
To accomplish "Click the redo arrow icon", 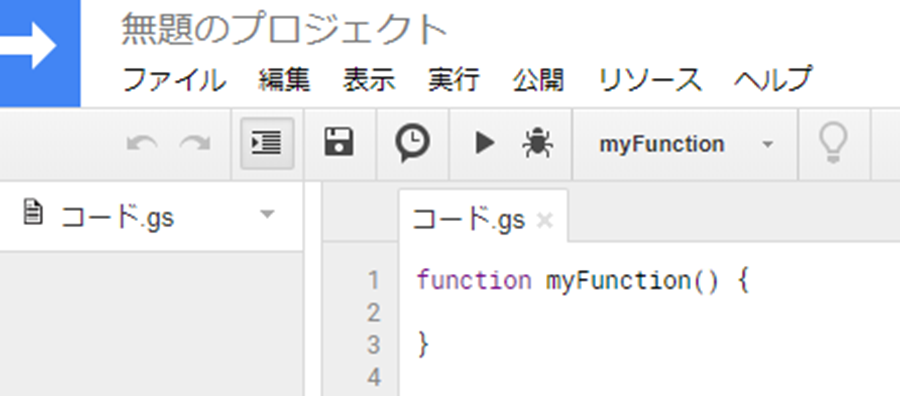I will 195,143.
